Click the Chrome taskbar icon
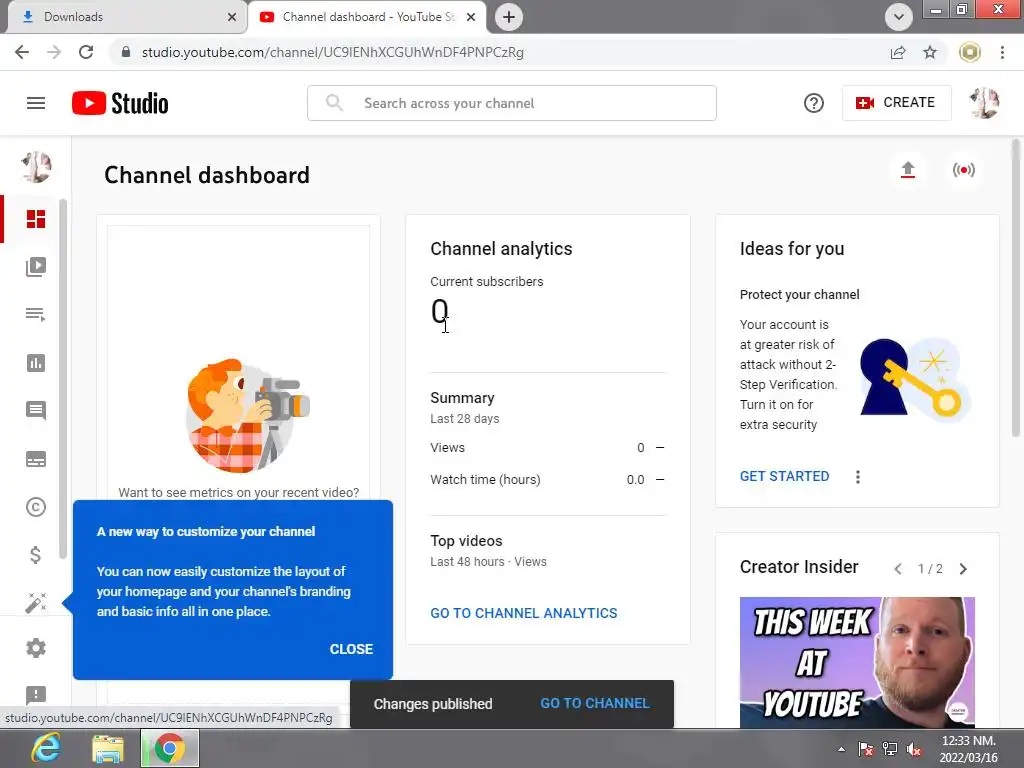The width and height of the screenshot is (1024, 768). click(x=170, y=748)
